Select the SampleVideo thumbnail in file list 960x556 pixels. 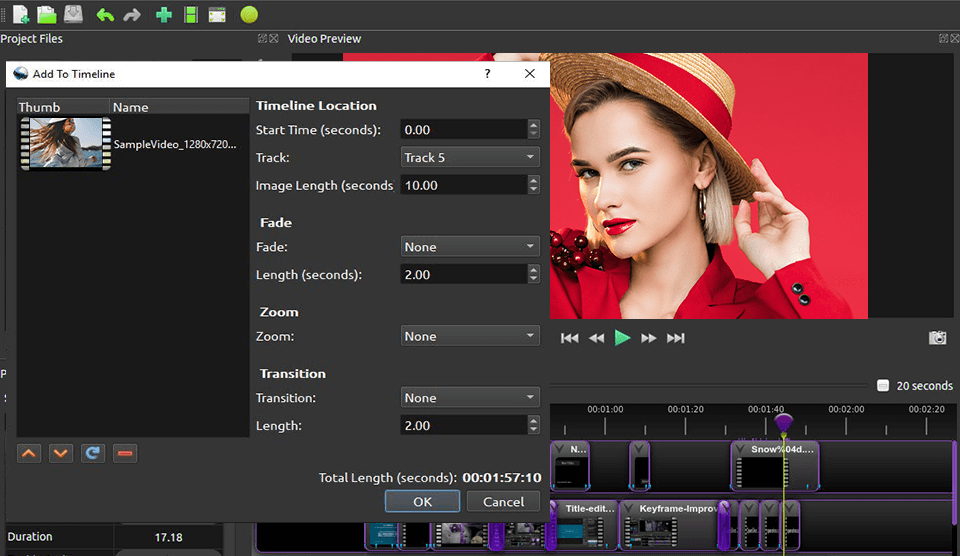(66, 144)
